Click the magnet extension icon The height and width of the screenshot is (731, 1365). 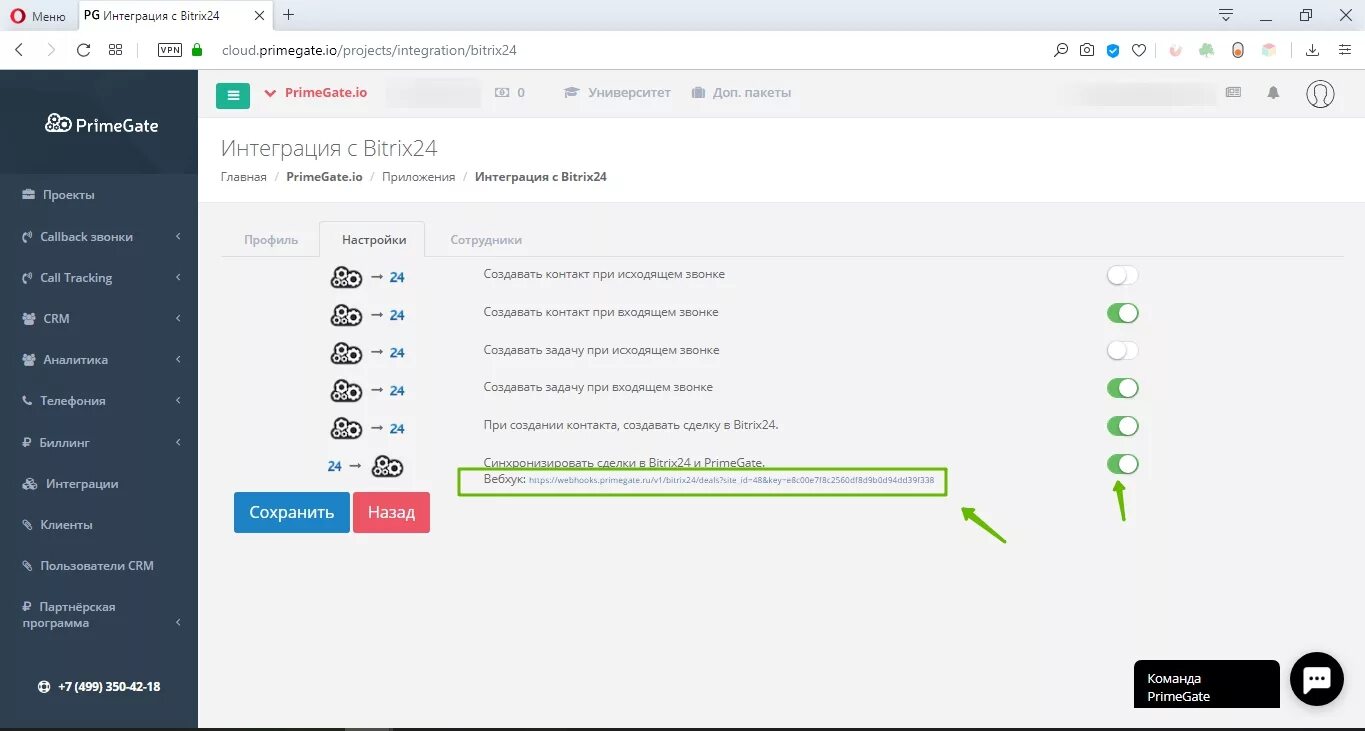(x=1176, y=50)
